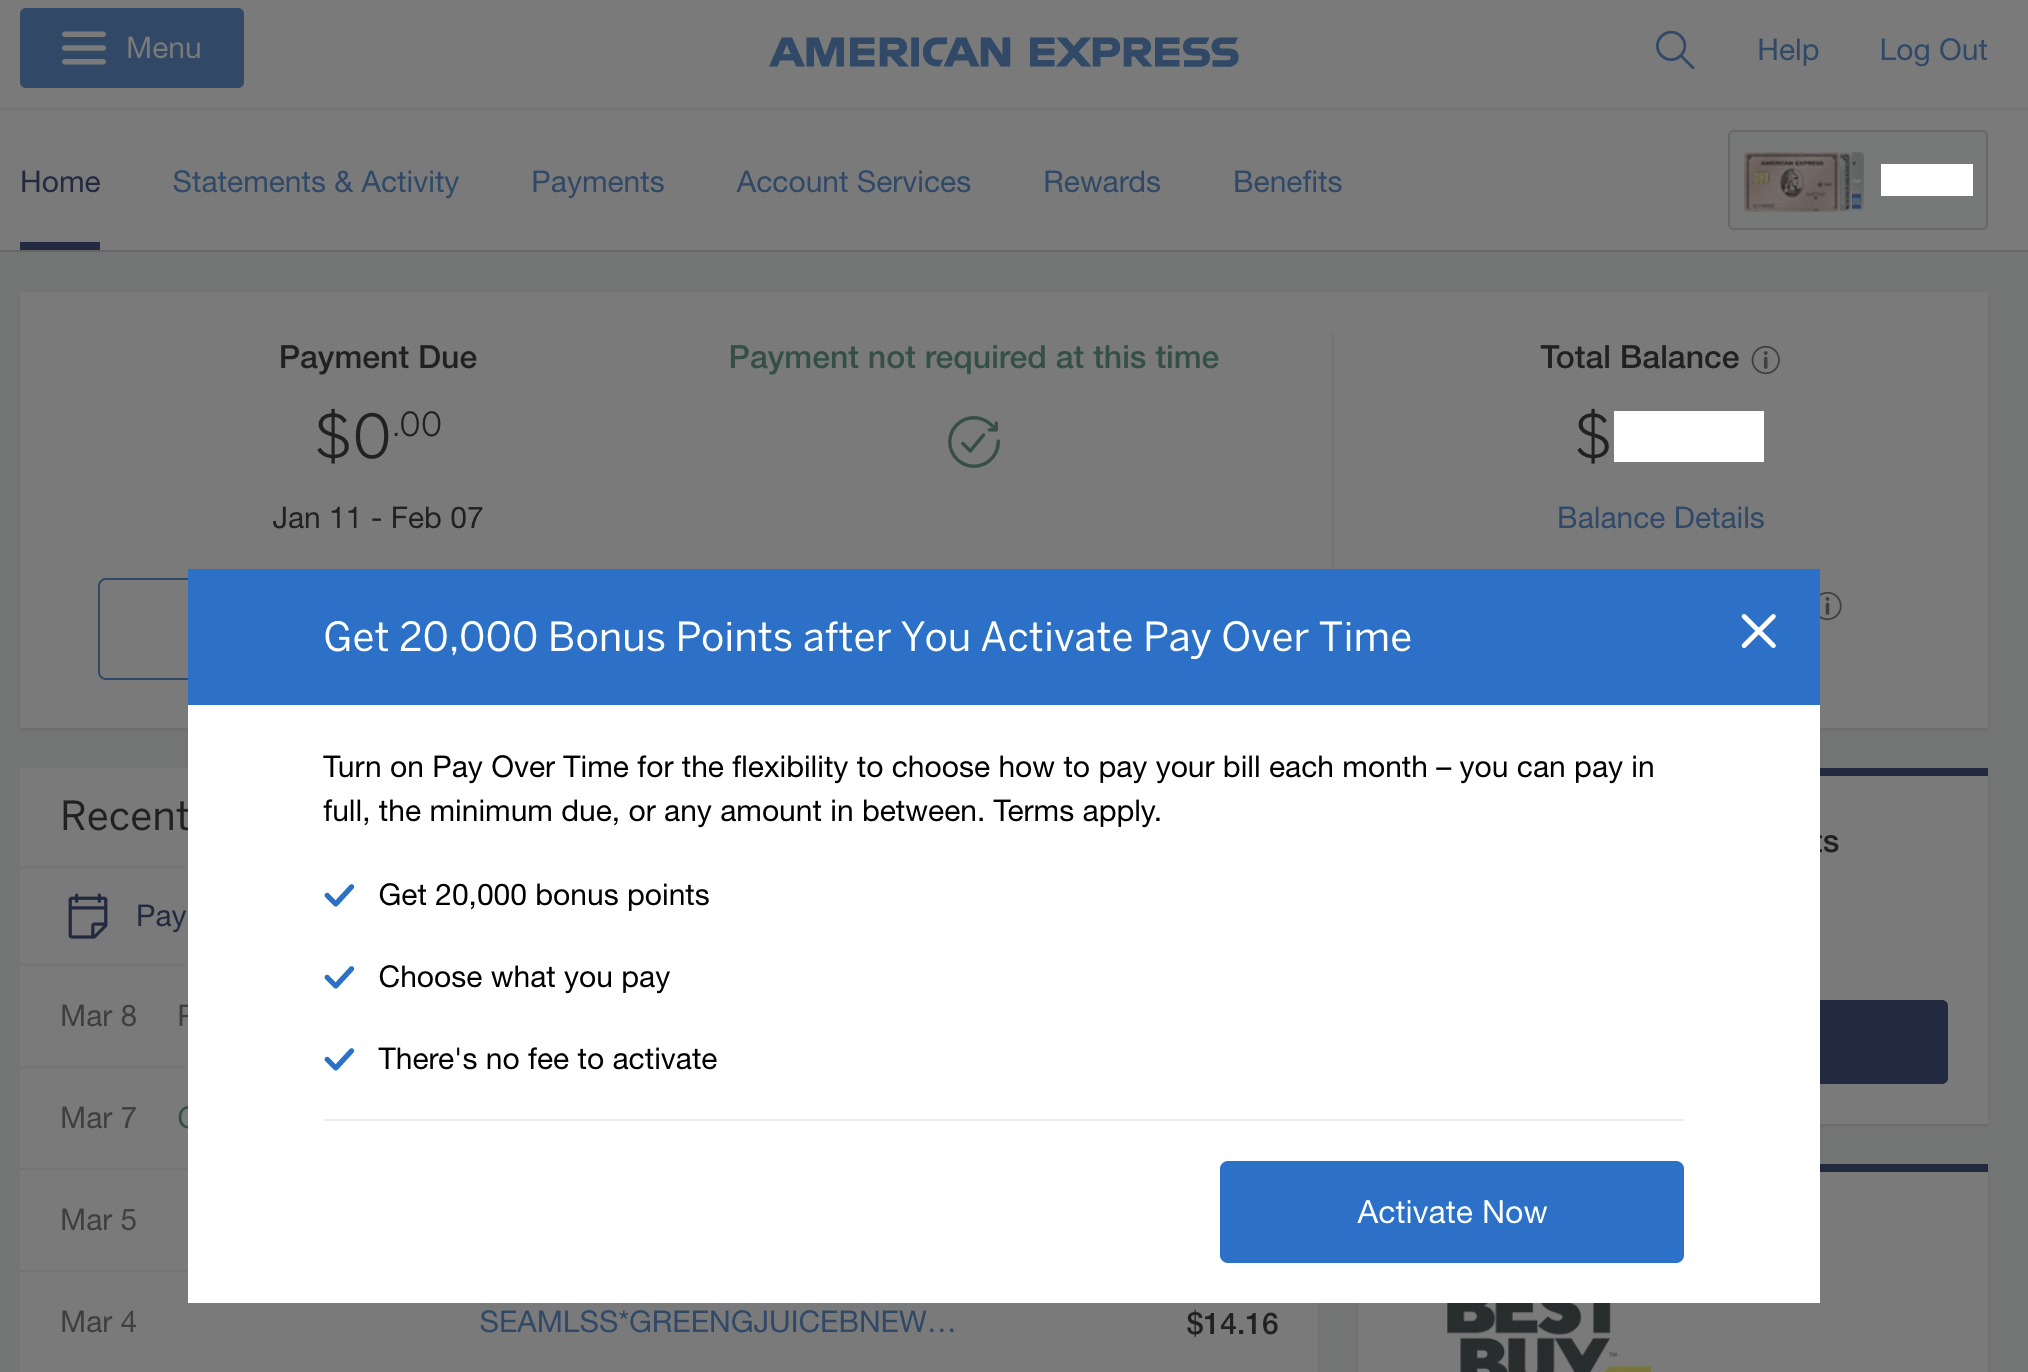The width and height of the screenshot is (2028, 1372).
Task: Click green checkmark under Payment not required
Action: [x=973, y=440]
